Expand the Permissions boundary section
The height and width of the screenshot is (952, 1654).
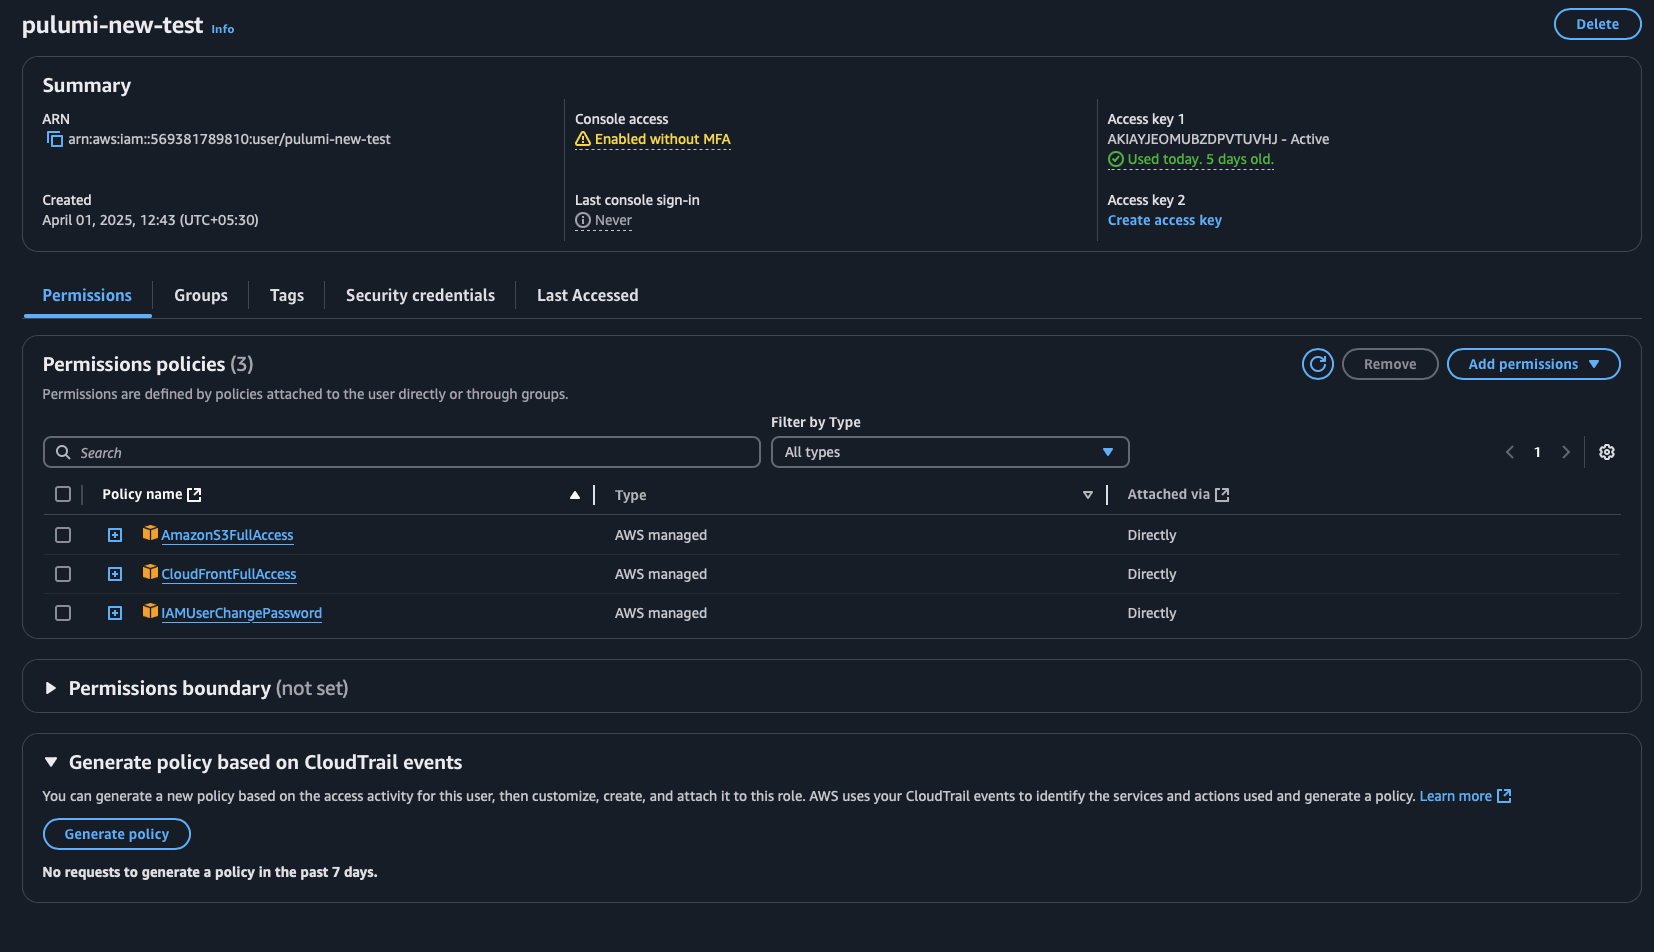tap(50, 688)
